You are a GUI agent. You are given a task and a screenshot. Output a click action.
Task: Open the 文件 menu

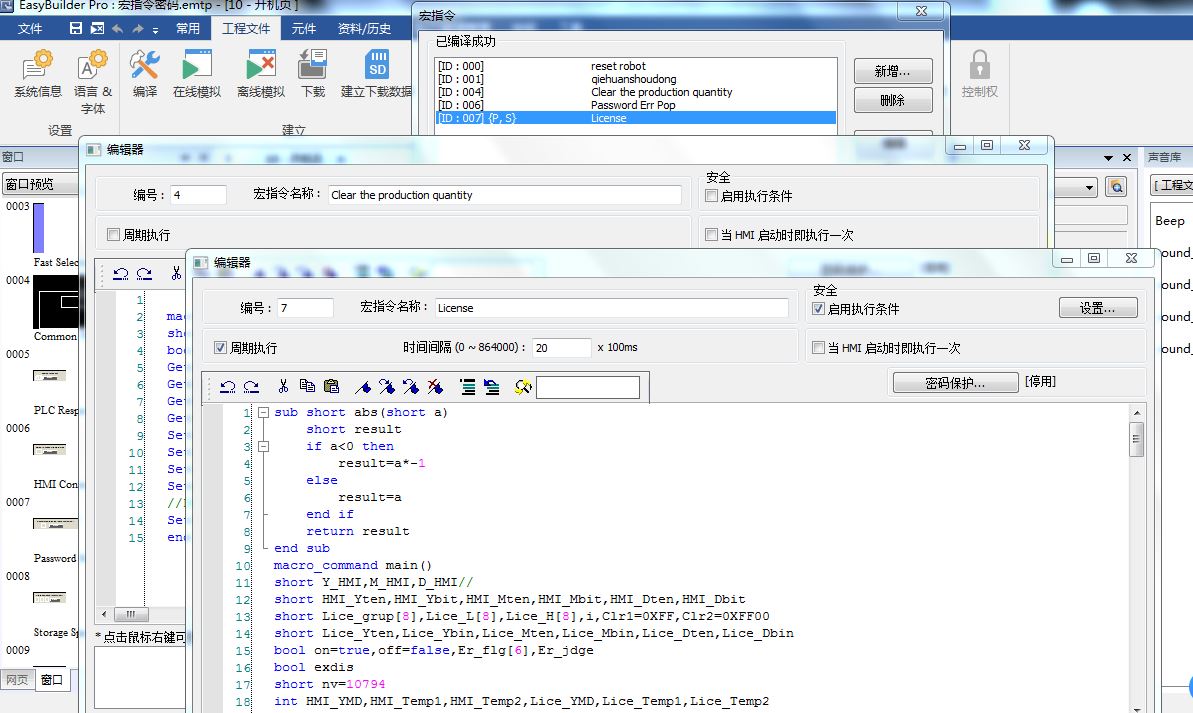pos(30,28)
